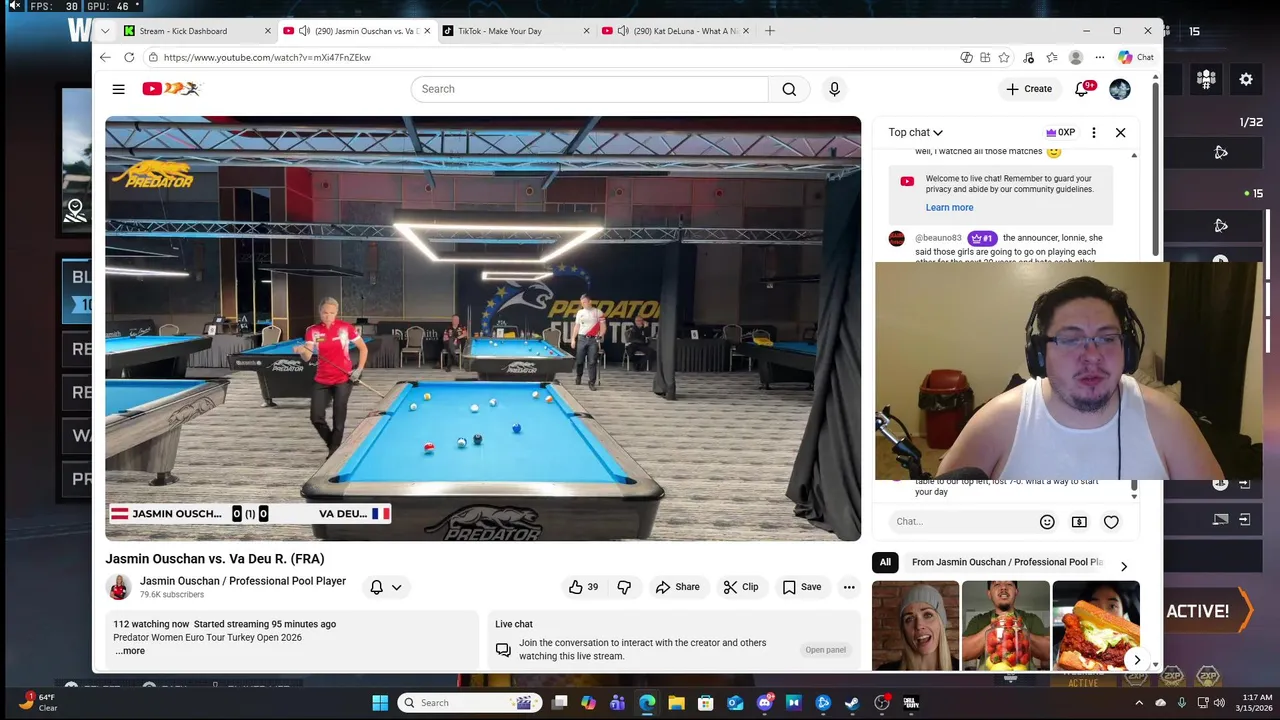Open Jasmin Ouschan channel name link

(243, 581)
